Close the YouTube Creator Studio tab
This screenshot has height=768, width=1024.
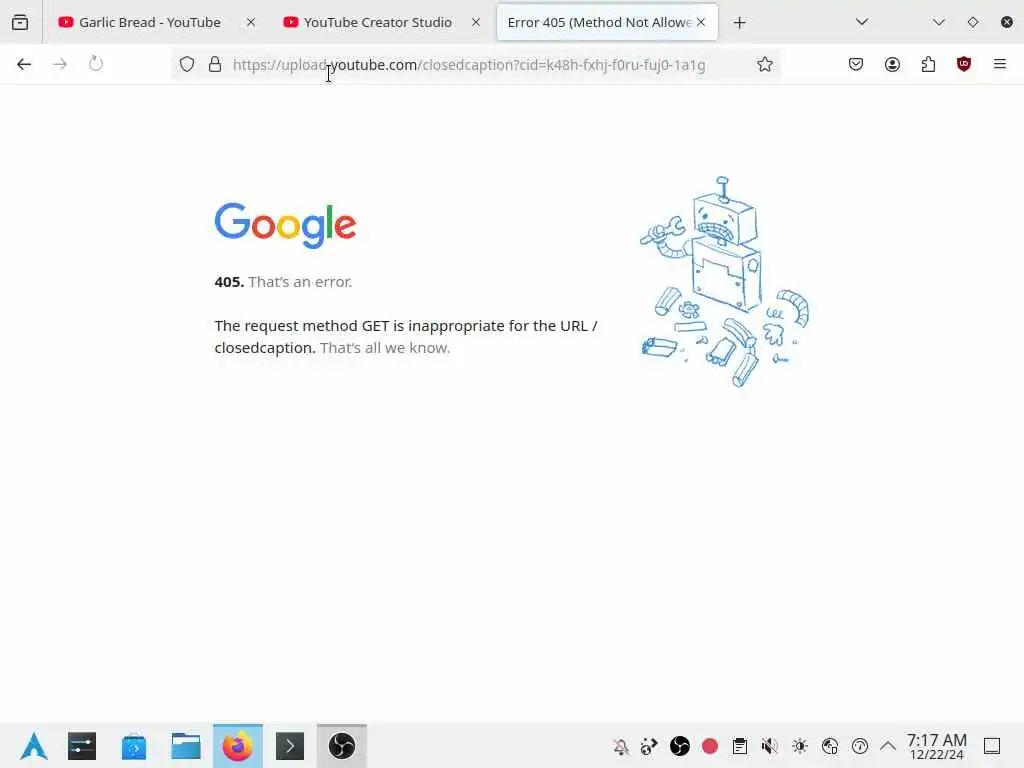(476, 22)
